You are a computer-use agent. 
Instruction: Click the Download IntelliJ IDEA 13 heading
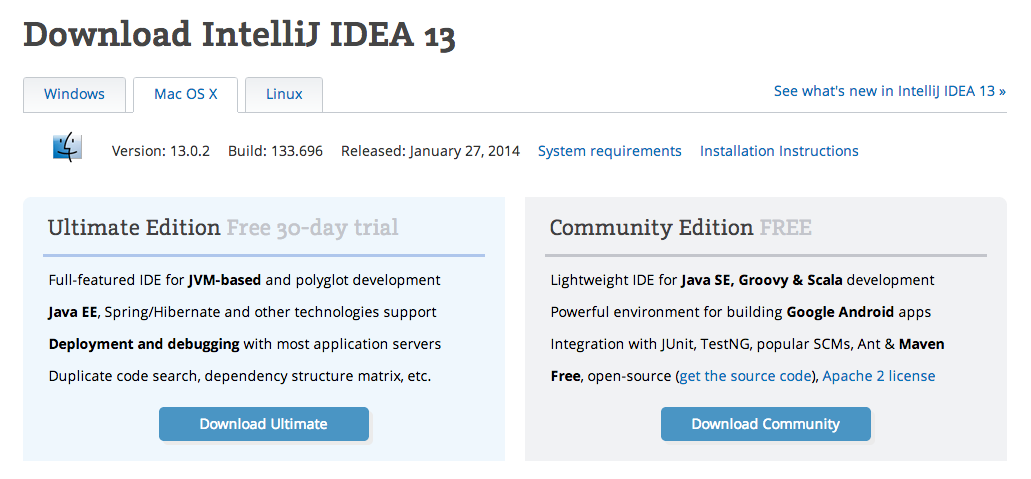239,34
